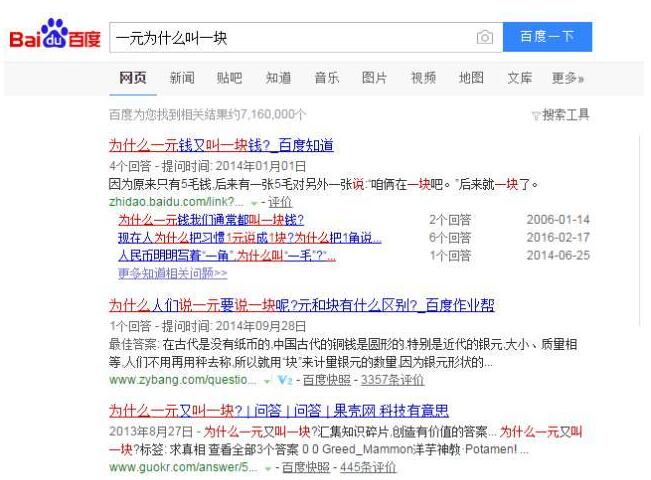Click the Baidu logo
Image resolution: width=651 pixels, height=480 pixels.
coord(55,35)
